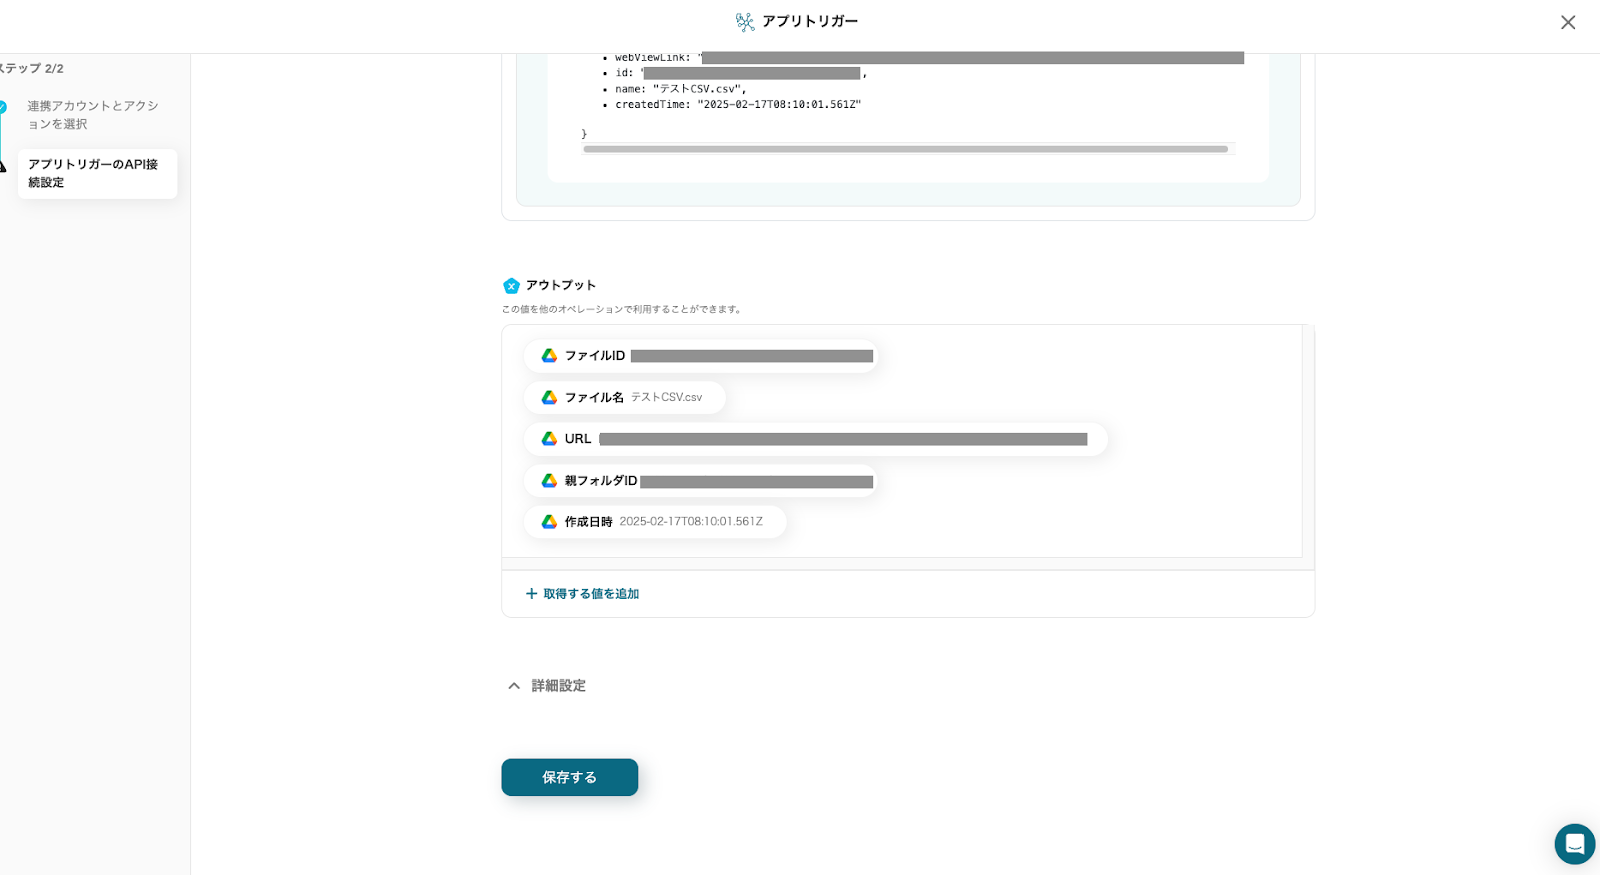This screenshot has width=1600, height=875.
Task: Select the アプリトリガーのAPI接続設定 step
Action: [x=96, y=173]
